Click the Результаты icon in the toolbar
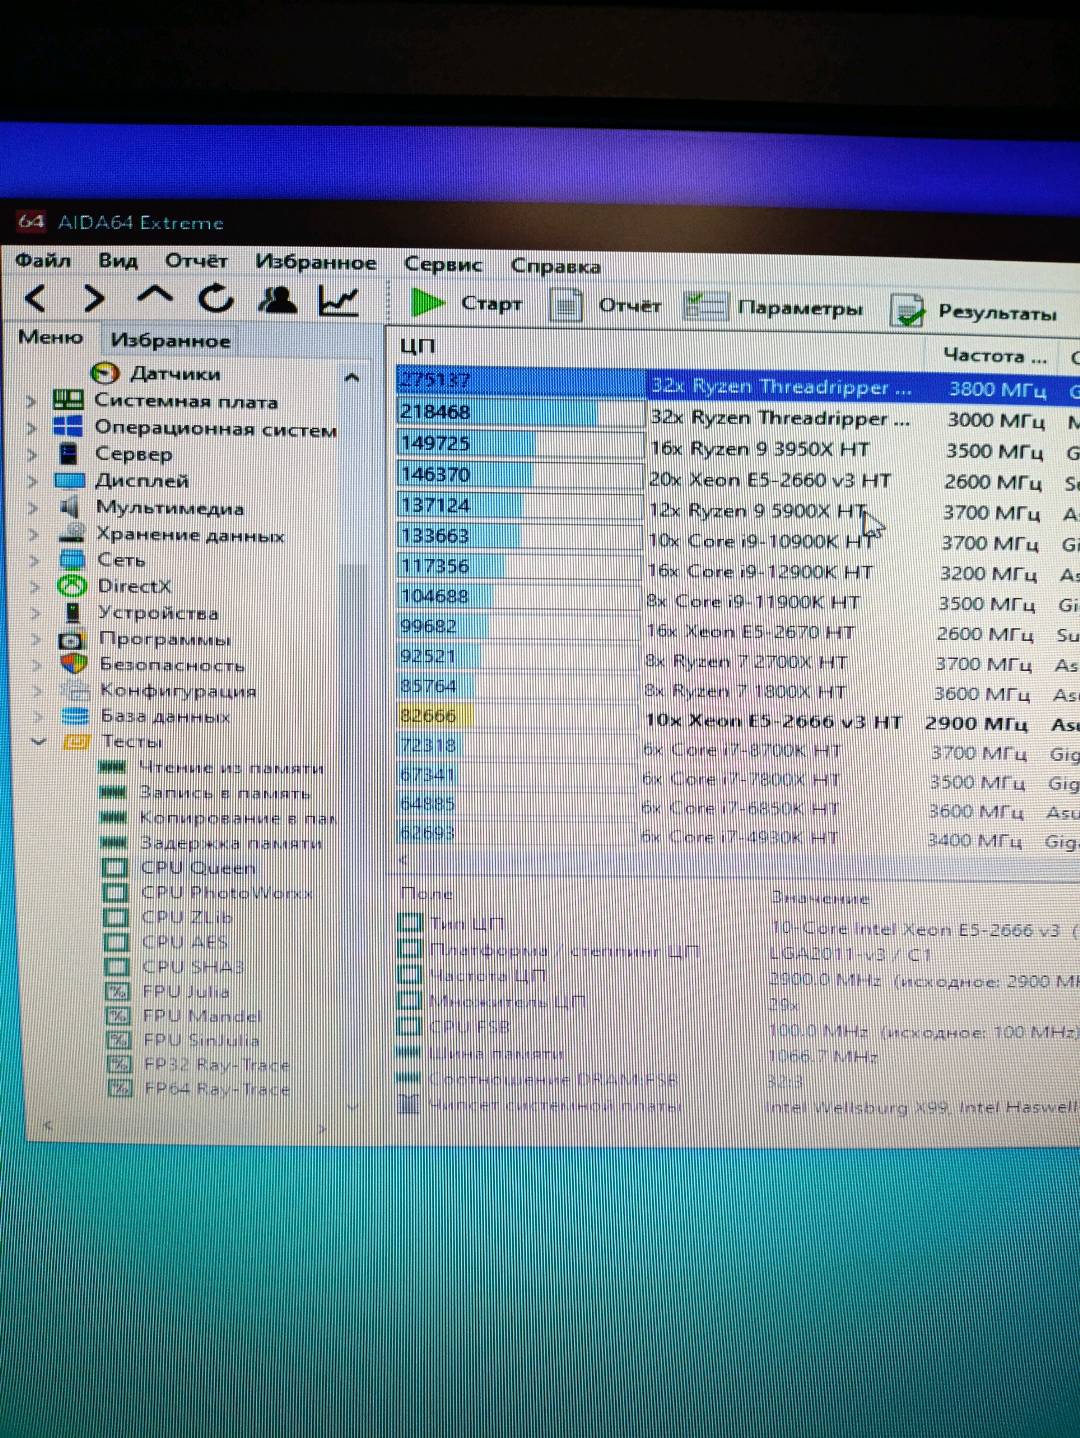The width and height of the screenshot is (1080, 1438). (x=907, y=311)
